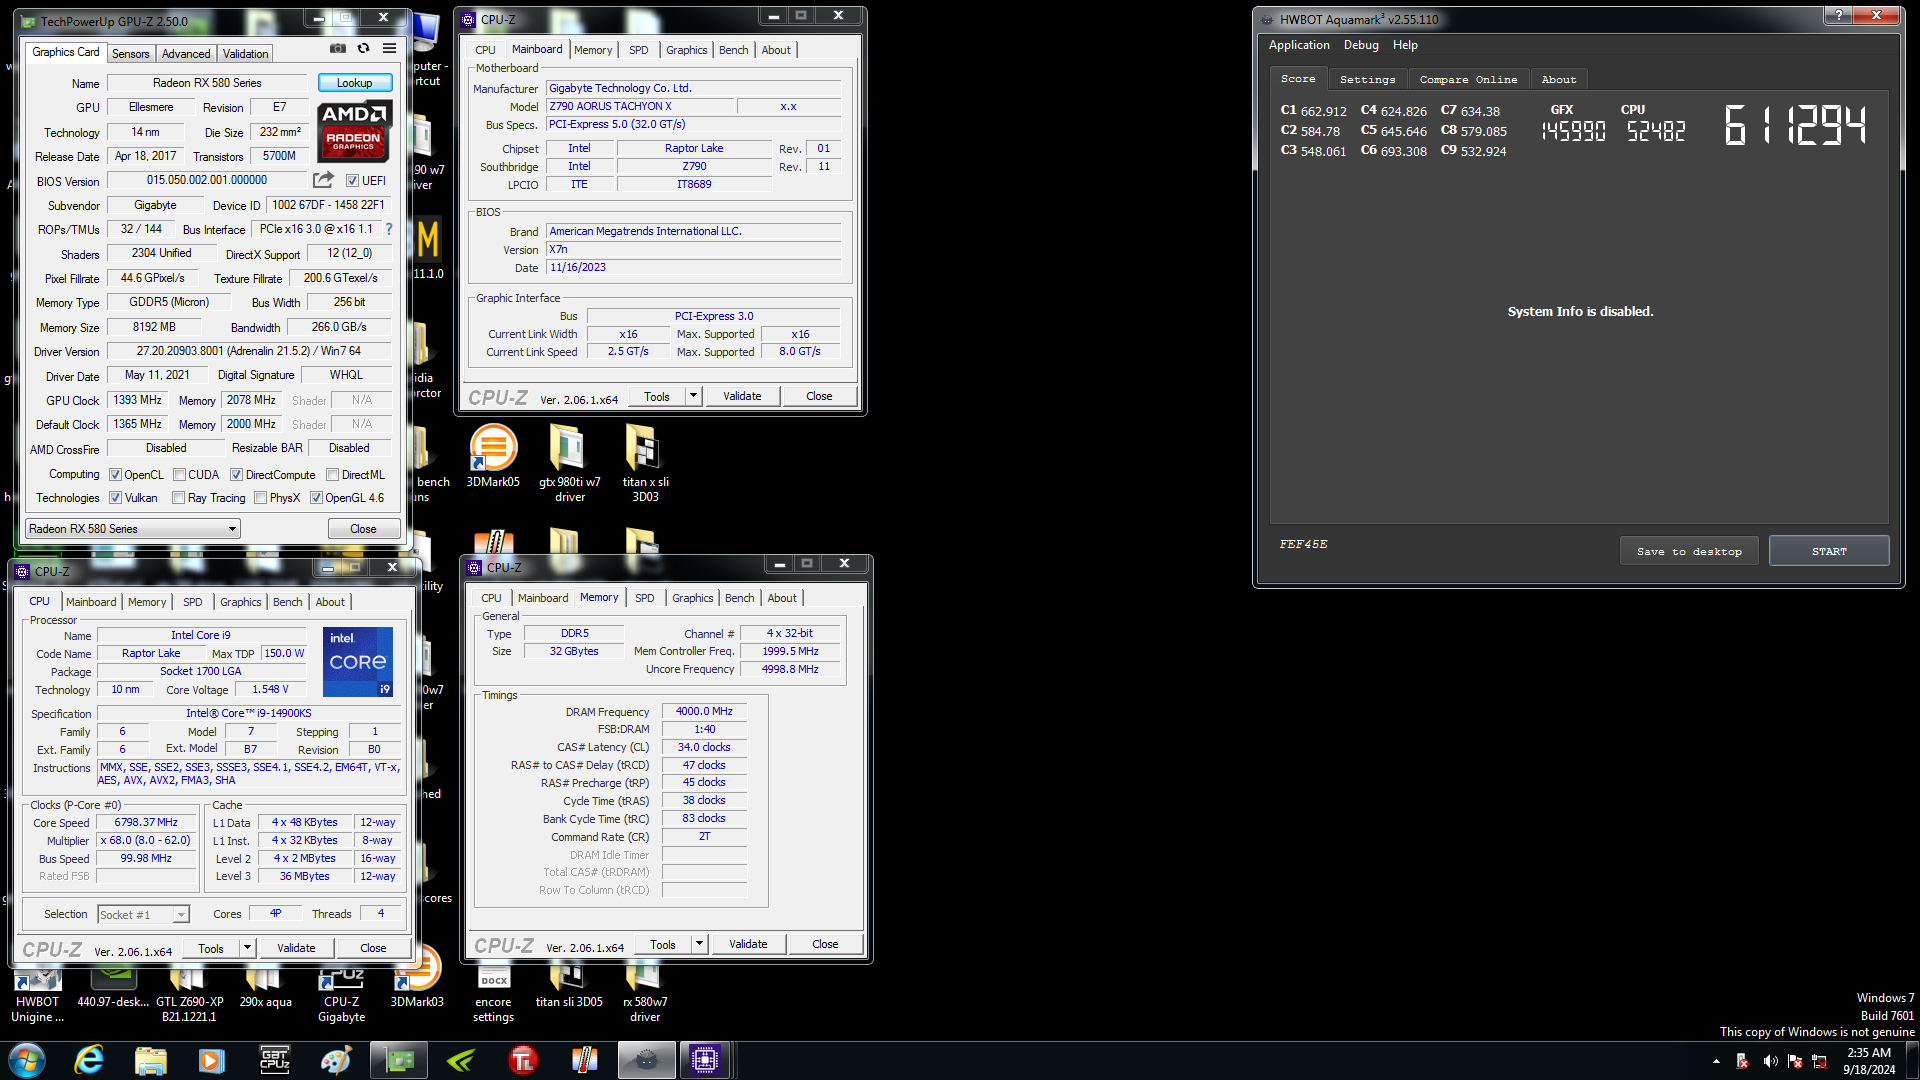Toggle the CUDA checkbox
This screenshot has height=1080, width=1920.
click(x=179, y=475)
